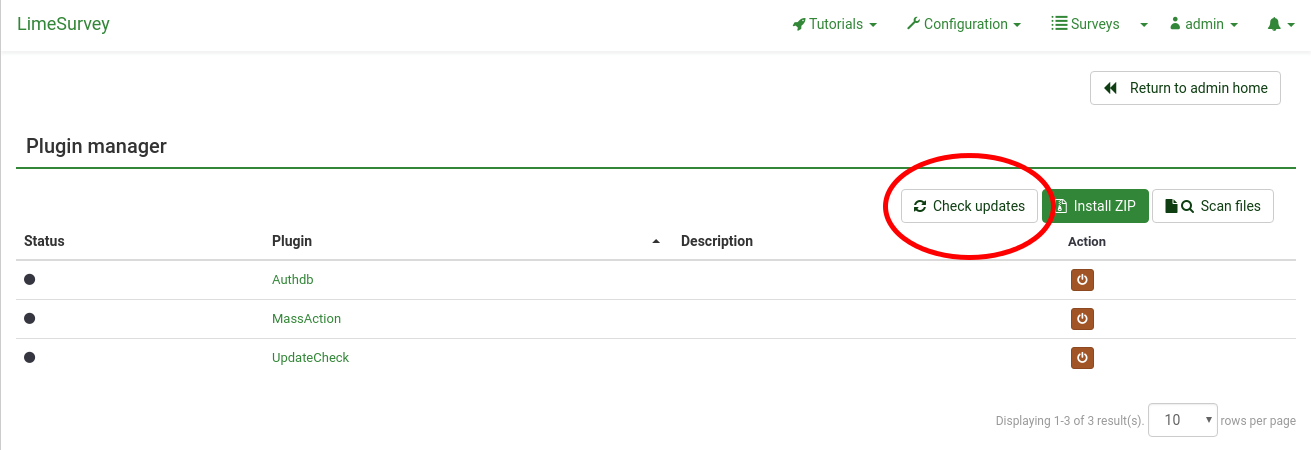The image size is (1311, 450).
Task: Open the Tutorials menu
Action: [835, 24]
